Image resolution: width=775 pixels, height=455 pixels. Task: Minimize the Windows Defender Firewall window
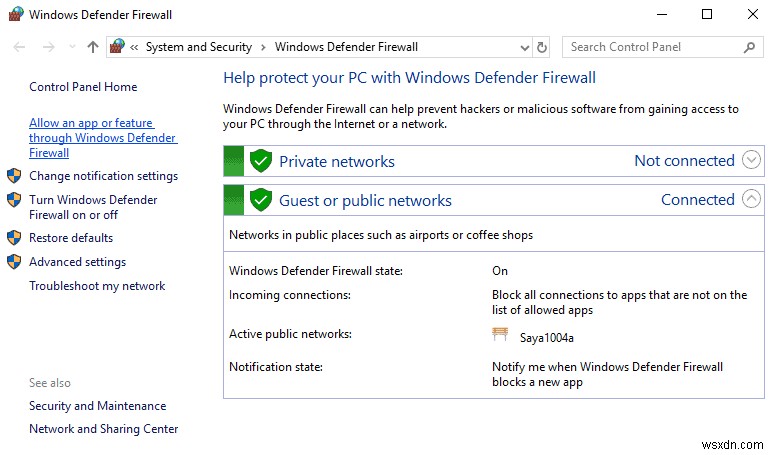point(661,14)
